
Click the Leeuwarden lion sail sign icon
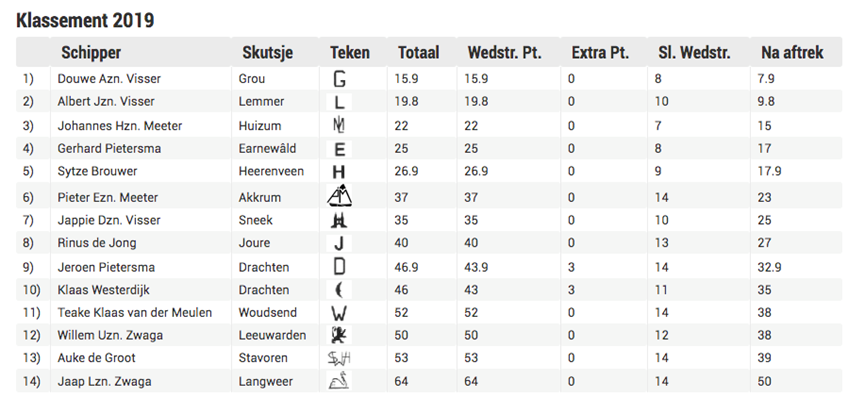[339, 335]
